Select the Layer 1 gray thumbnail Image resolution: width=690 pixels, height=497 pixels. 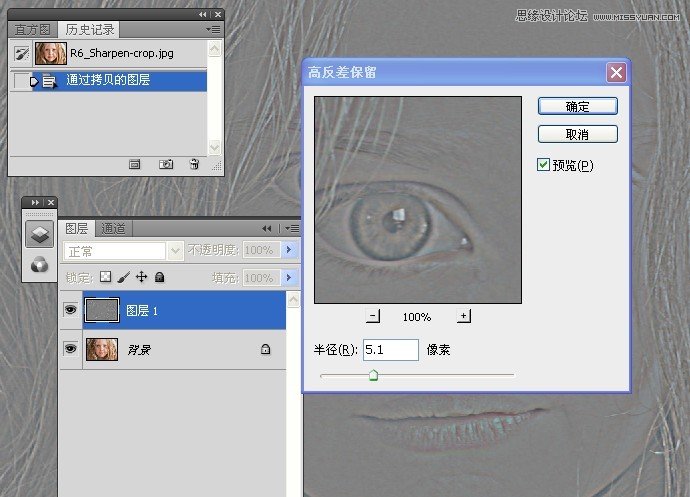102,310
